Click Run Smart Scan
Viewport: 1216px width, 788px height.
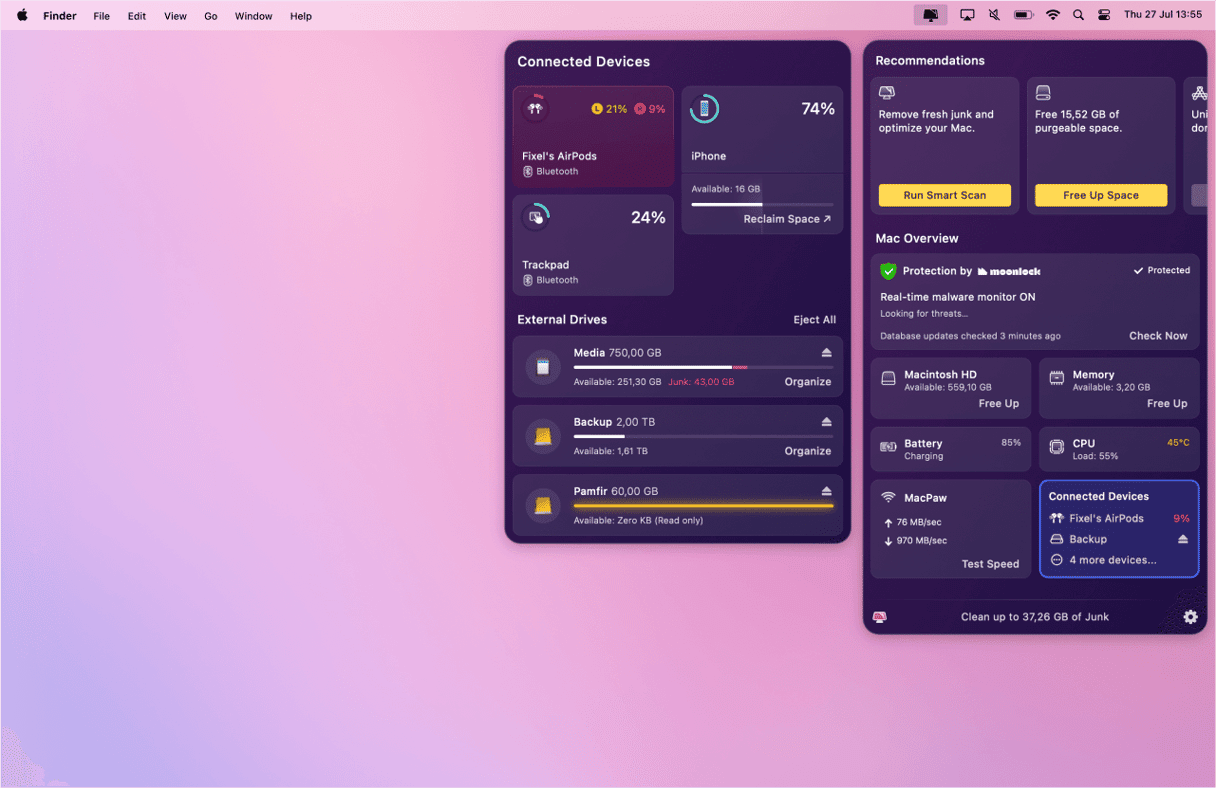(945, 195)
